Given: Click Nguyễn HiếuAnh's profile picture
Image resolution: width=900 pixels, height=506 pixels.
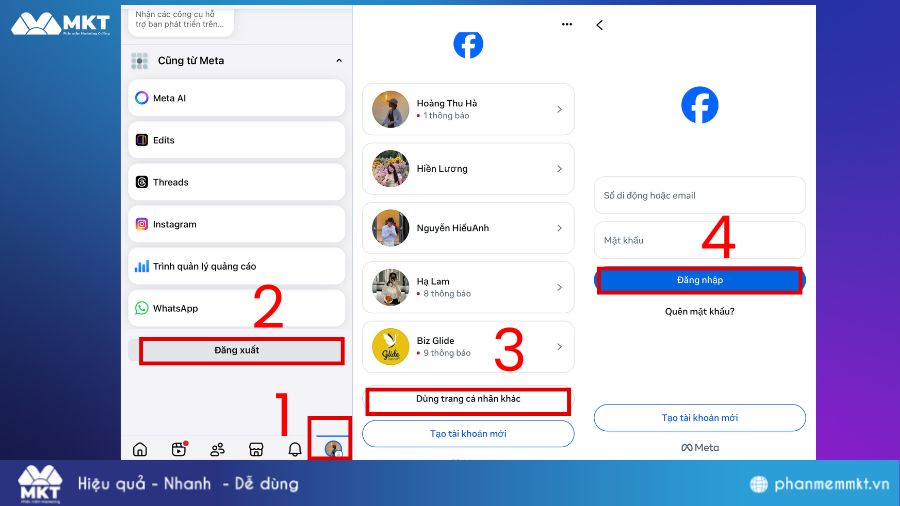Looking at the screenshot, I should tap(390, 228).
